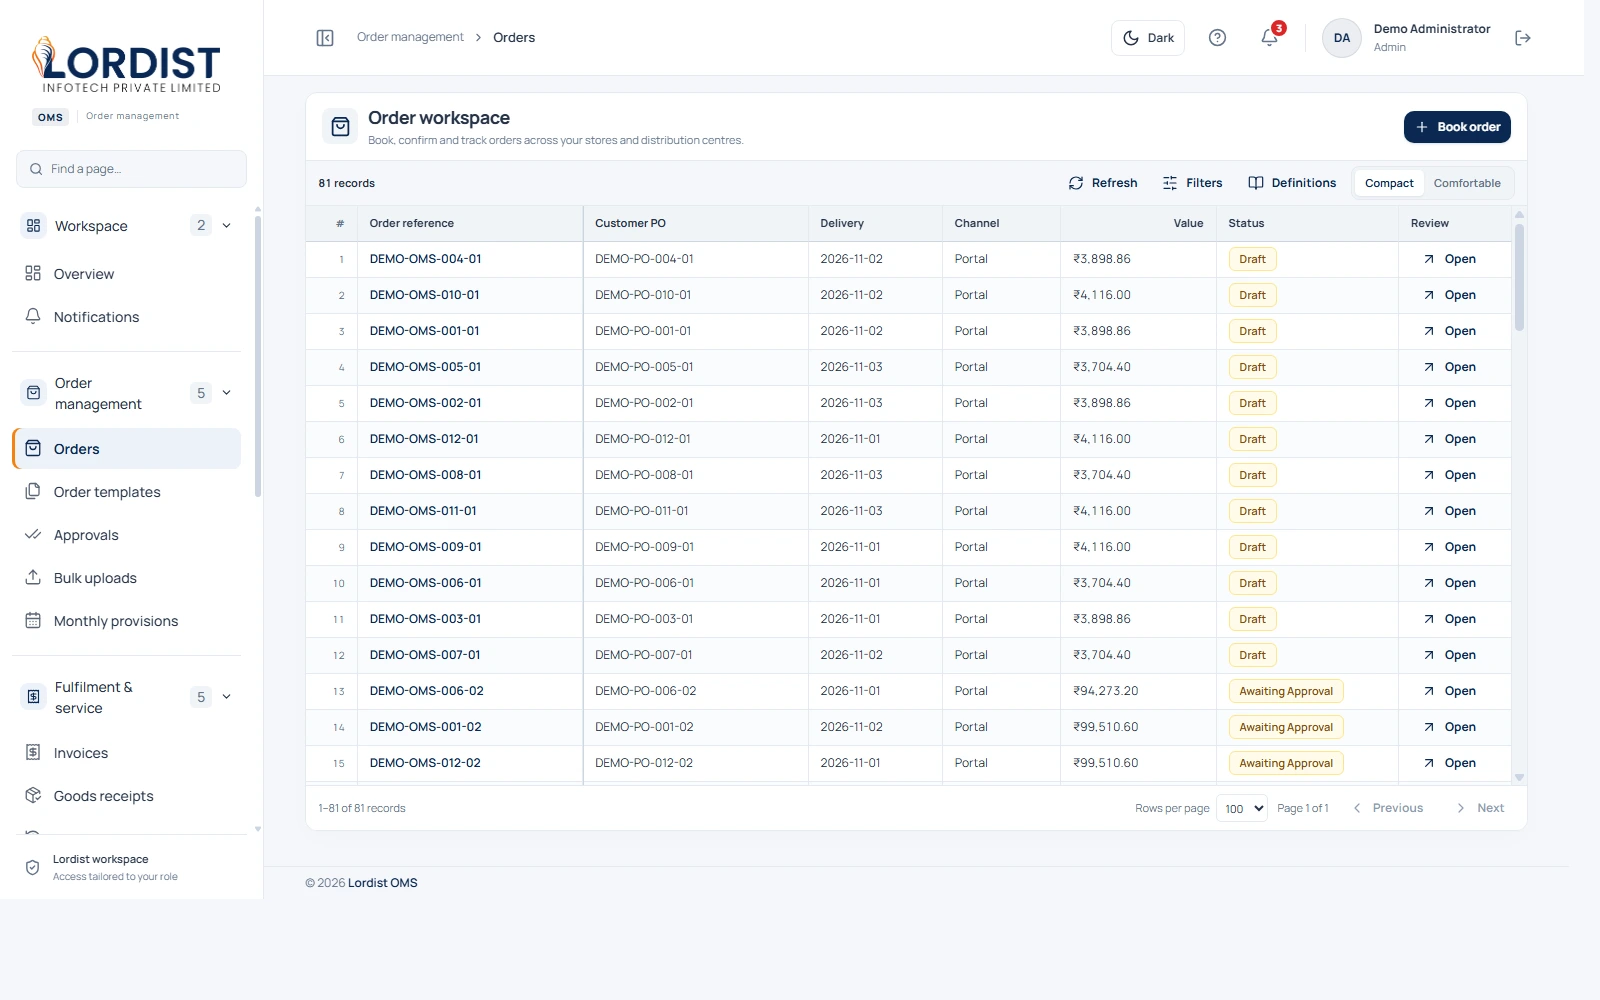Open Monthly provisions page
Viewport: 1600px width, 1000px height.
(x=127, y=621)
